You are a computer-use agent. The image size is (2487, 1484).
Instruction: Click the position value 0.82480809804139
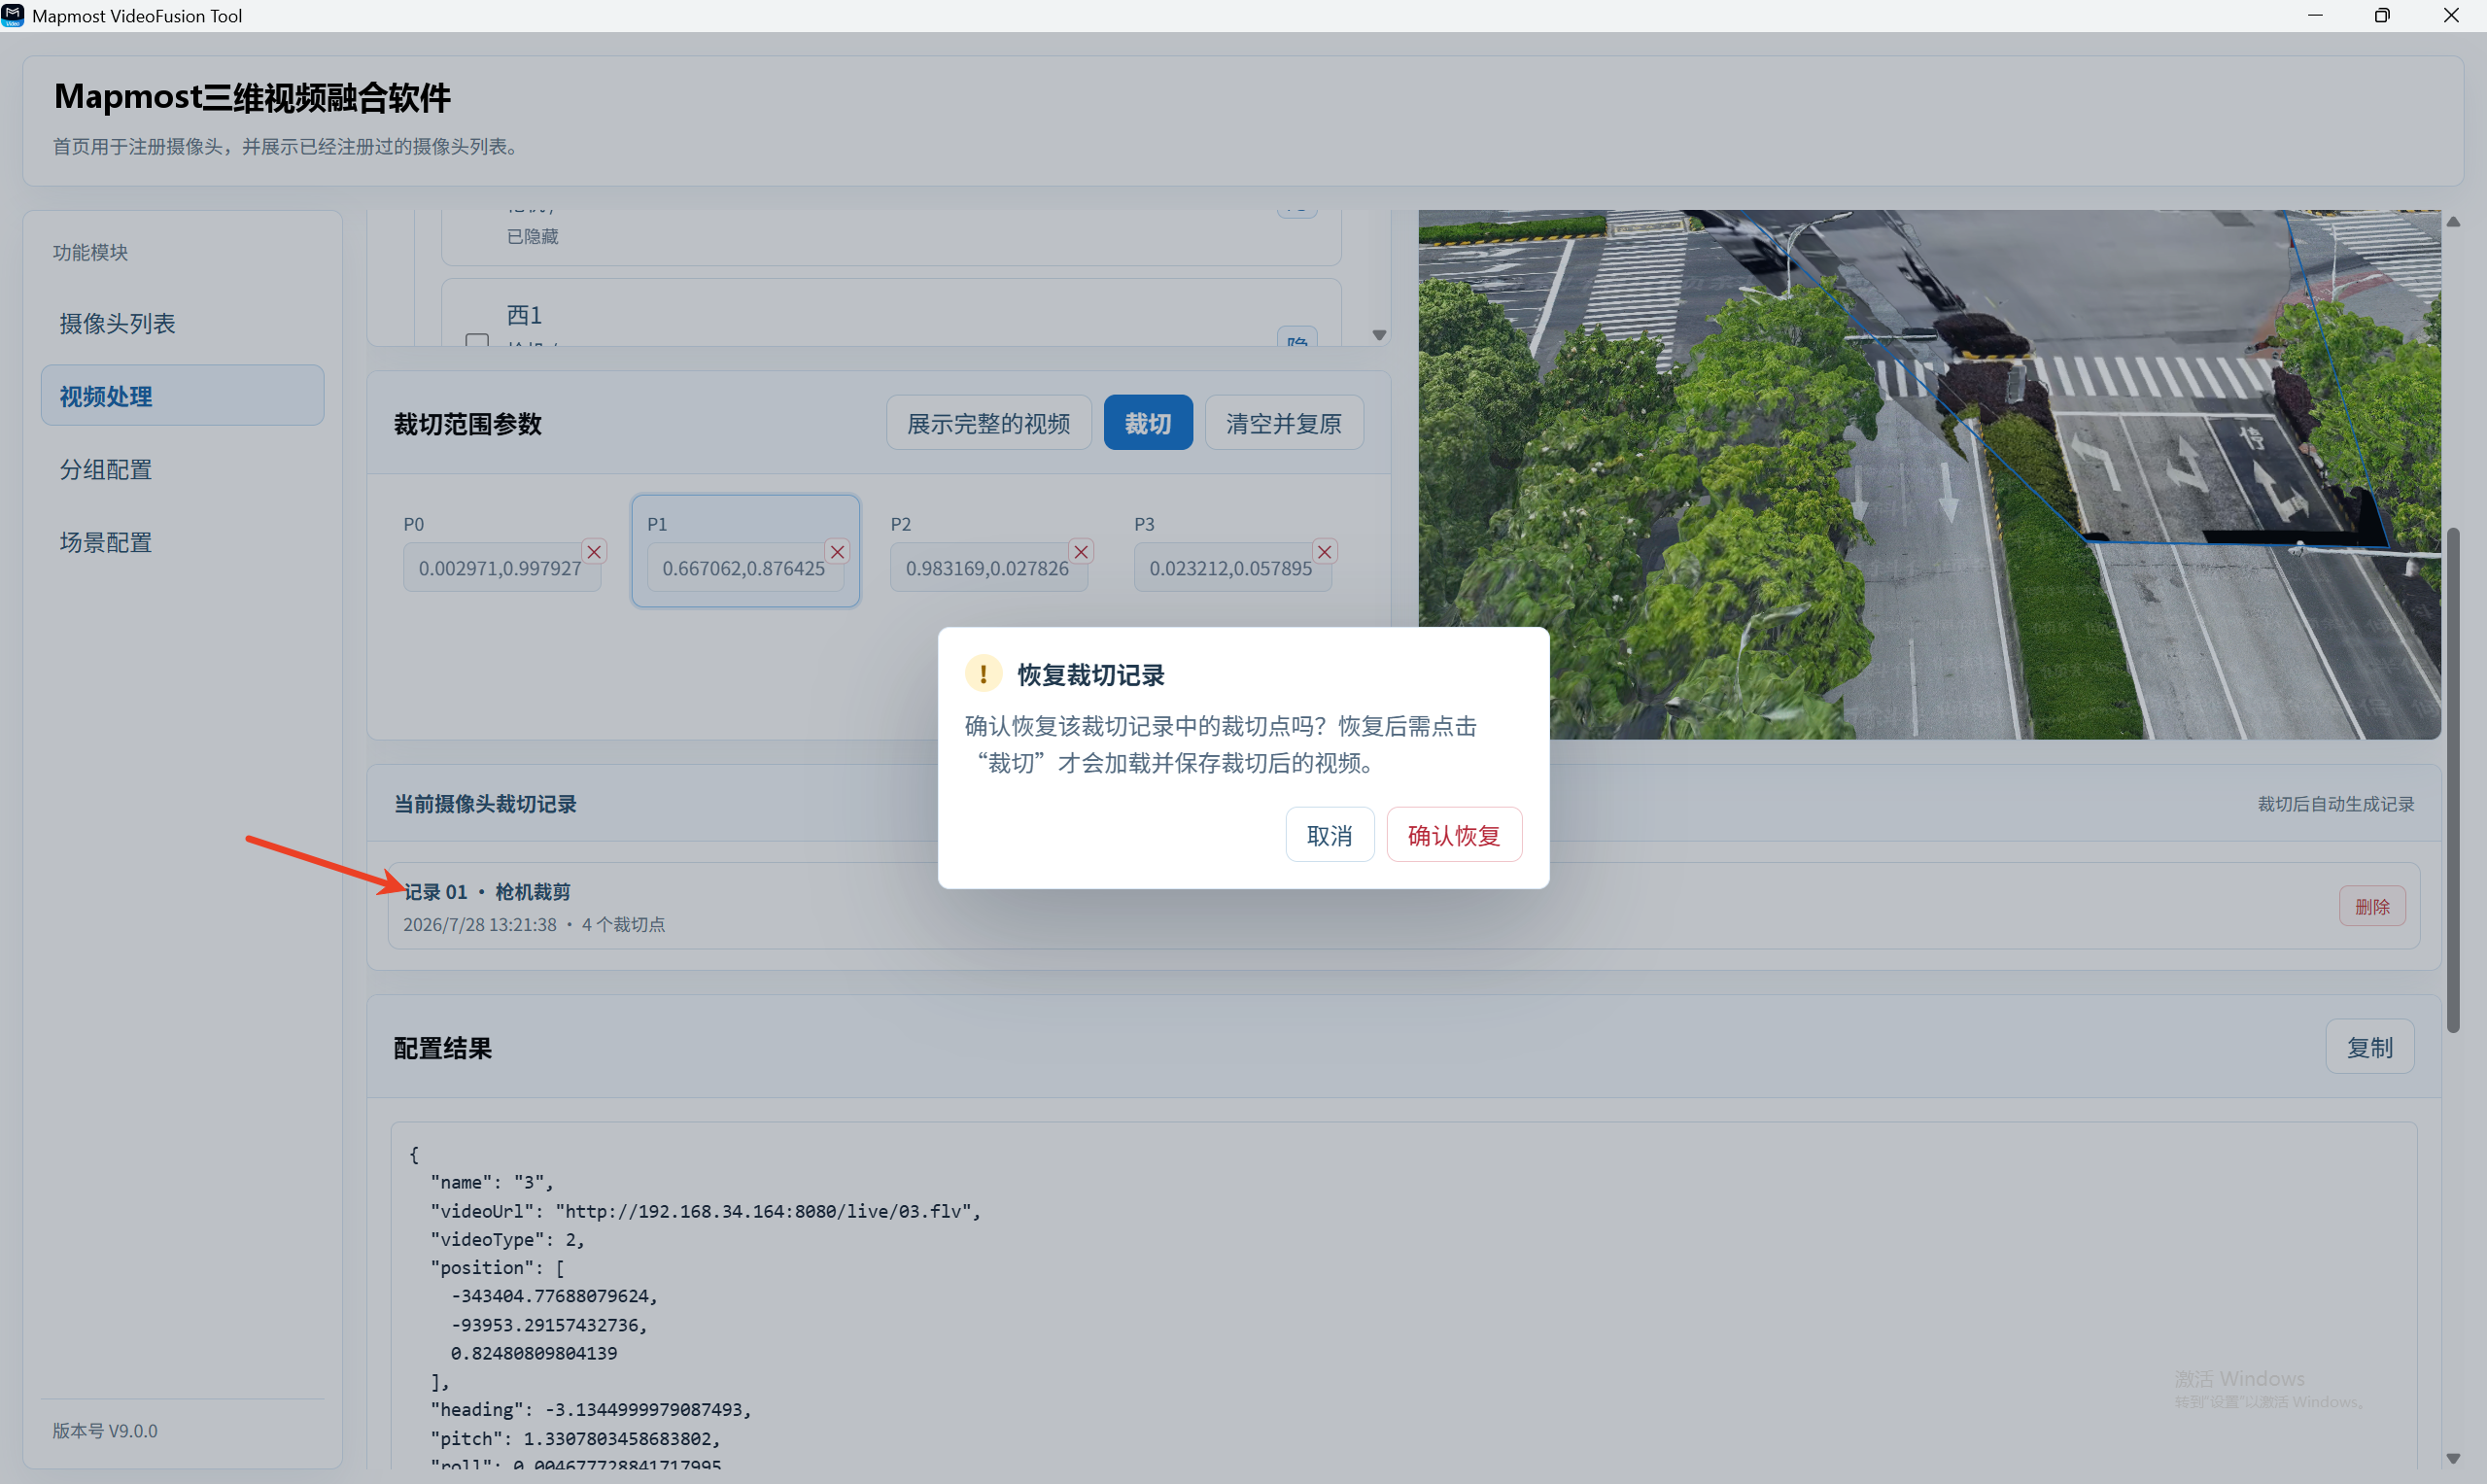534,1353
